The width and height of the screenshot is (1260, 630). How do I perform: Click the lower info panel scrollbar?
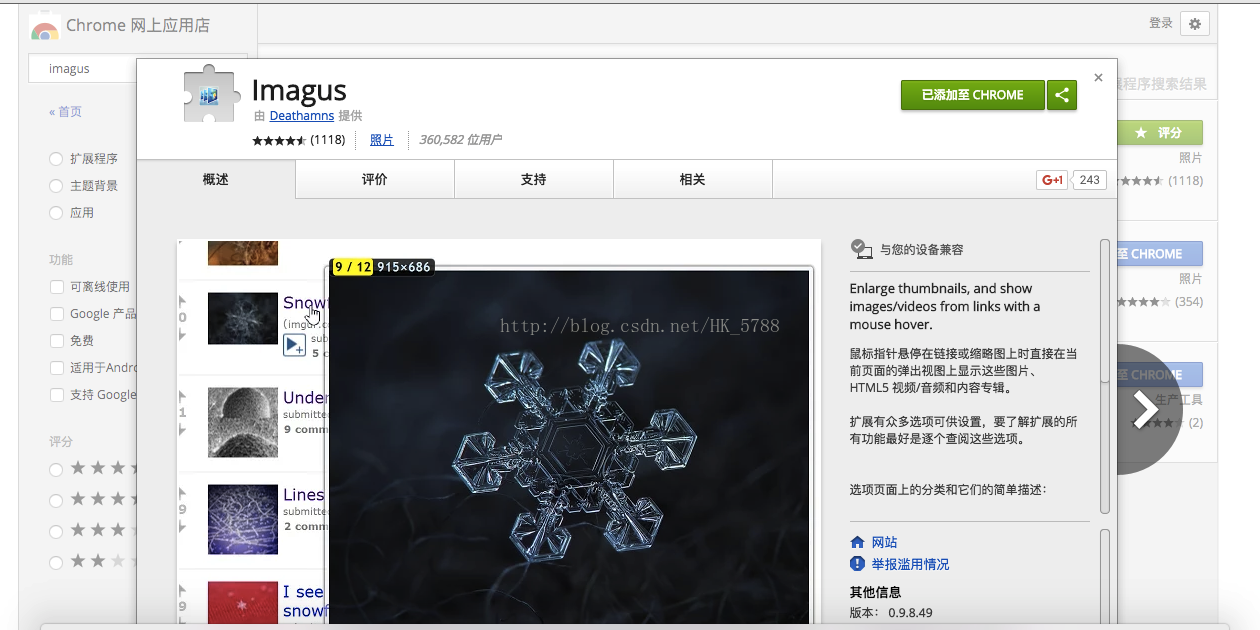point(1105,575)
